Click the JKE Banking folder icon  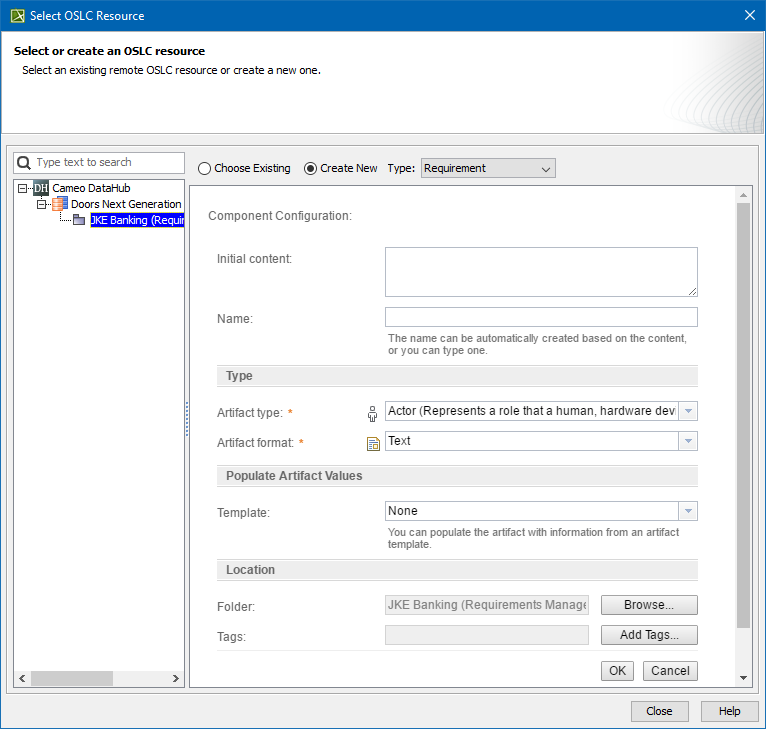click(79, 220)
